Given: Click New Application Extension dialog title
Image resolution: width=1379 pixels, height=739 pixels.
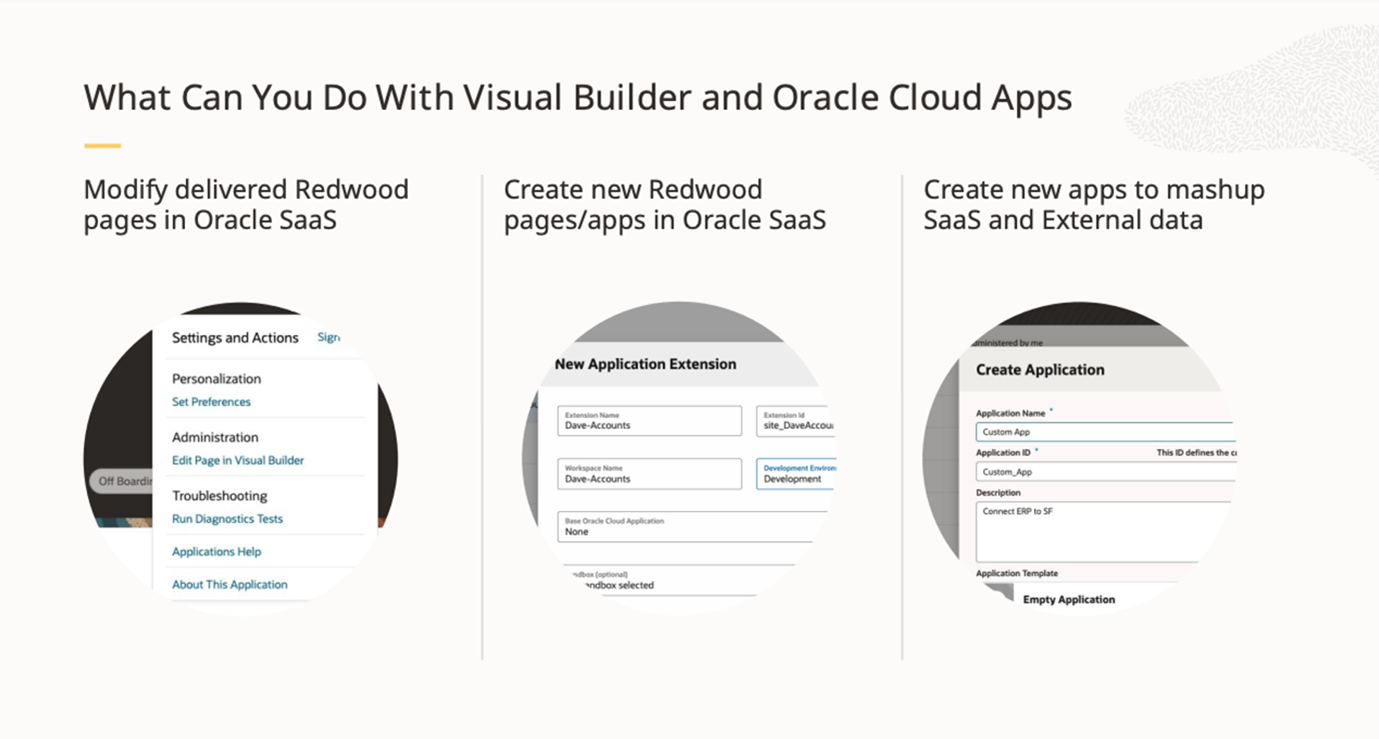Looking at the screenshot, I should pos(645,364).
